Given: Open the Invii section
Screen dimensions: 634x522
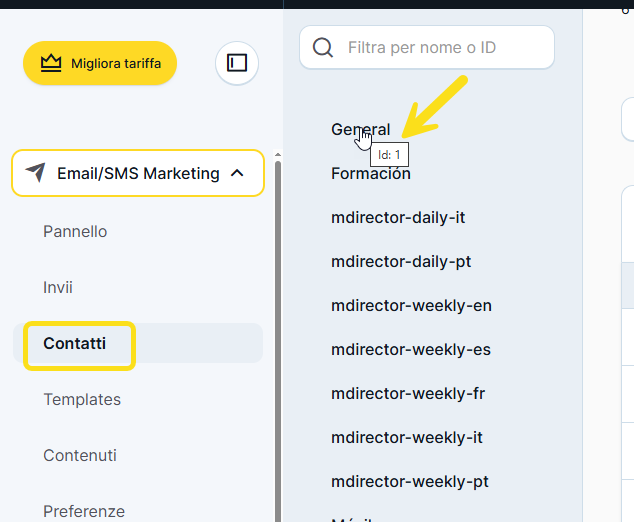Looking at the screenshot, I should coord(58,287).
